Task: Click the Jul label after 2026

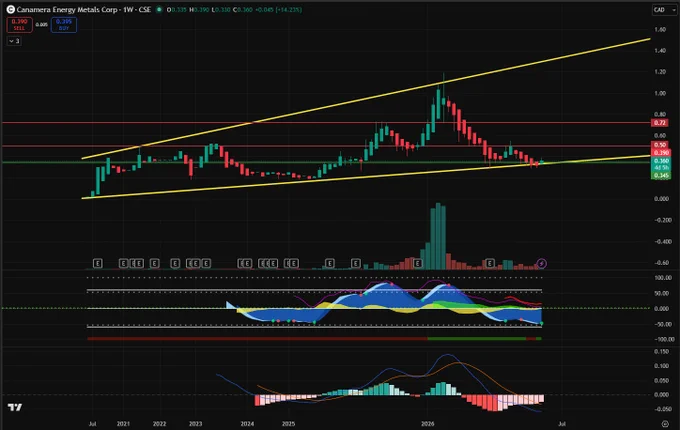Action: point(562,423)
